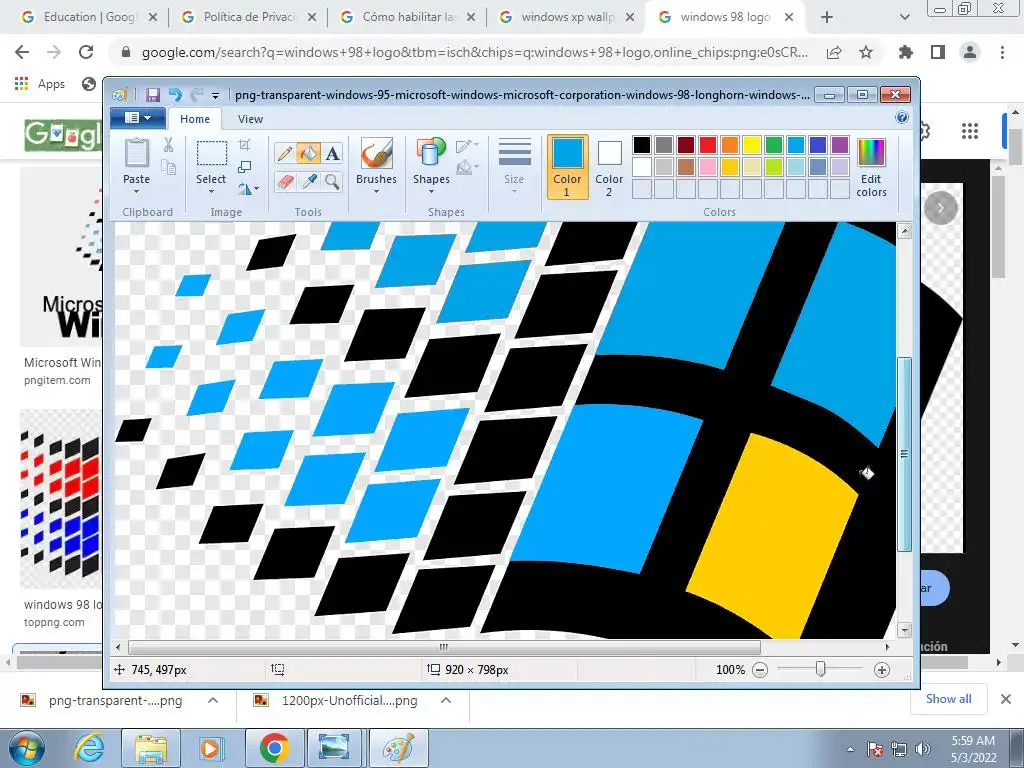The height and width of the screenshot is (768, 1024).
Task: Expand the Shapes dropdown arrow
Action: coord(431,192)
